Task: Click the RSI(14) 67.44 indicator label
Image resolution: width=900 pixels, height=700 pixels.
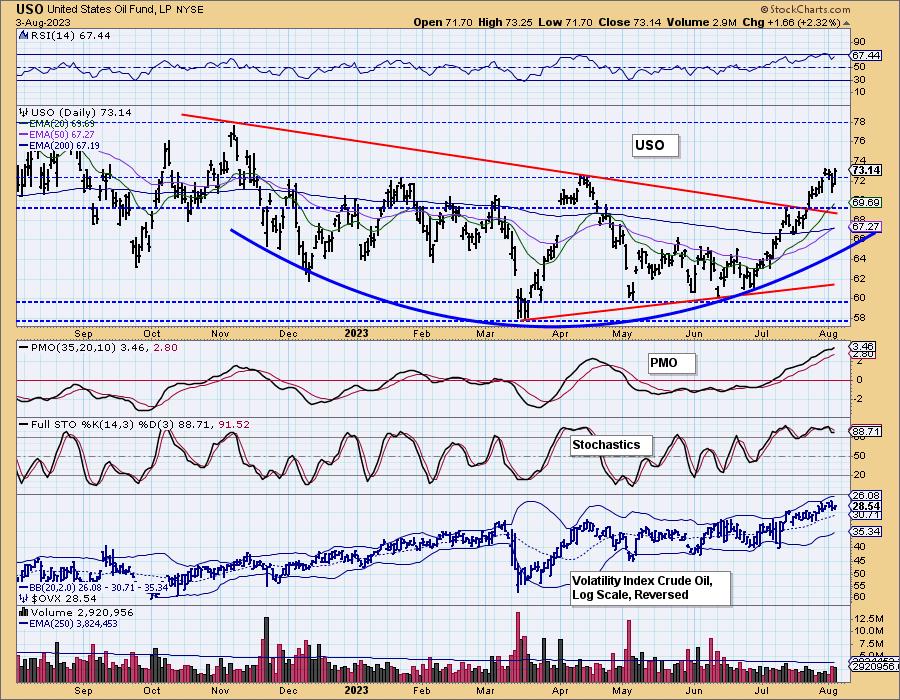Action: click(71, 35)
